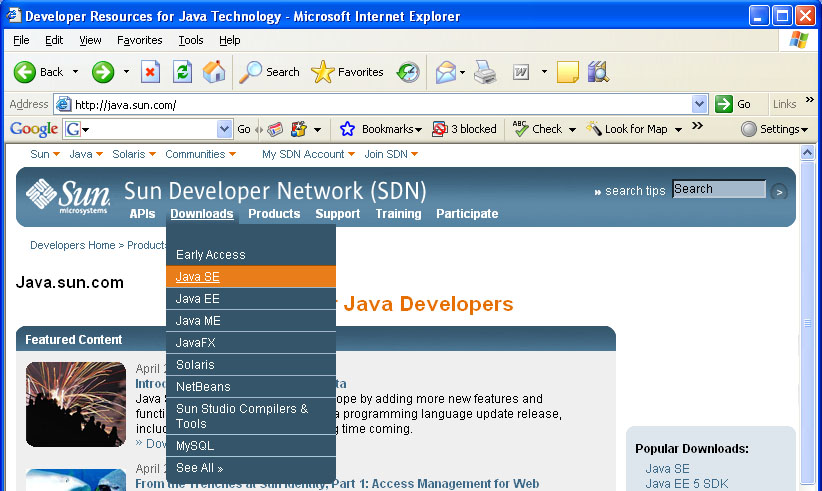822x491 pixels.
Task: Open the Favorites star icon
Action: click(x=322, y=72)
